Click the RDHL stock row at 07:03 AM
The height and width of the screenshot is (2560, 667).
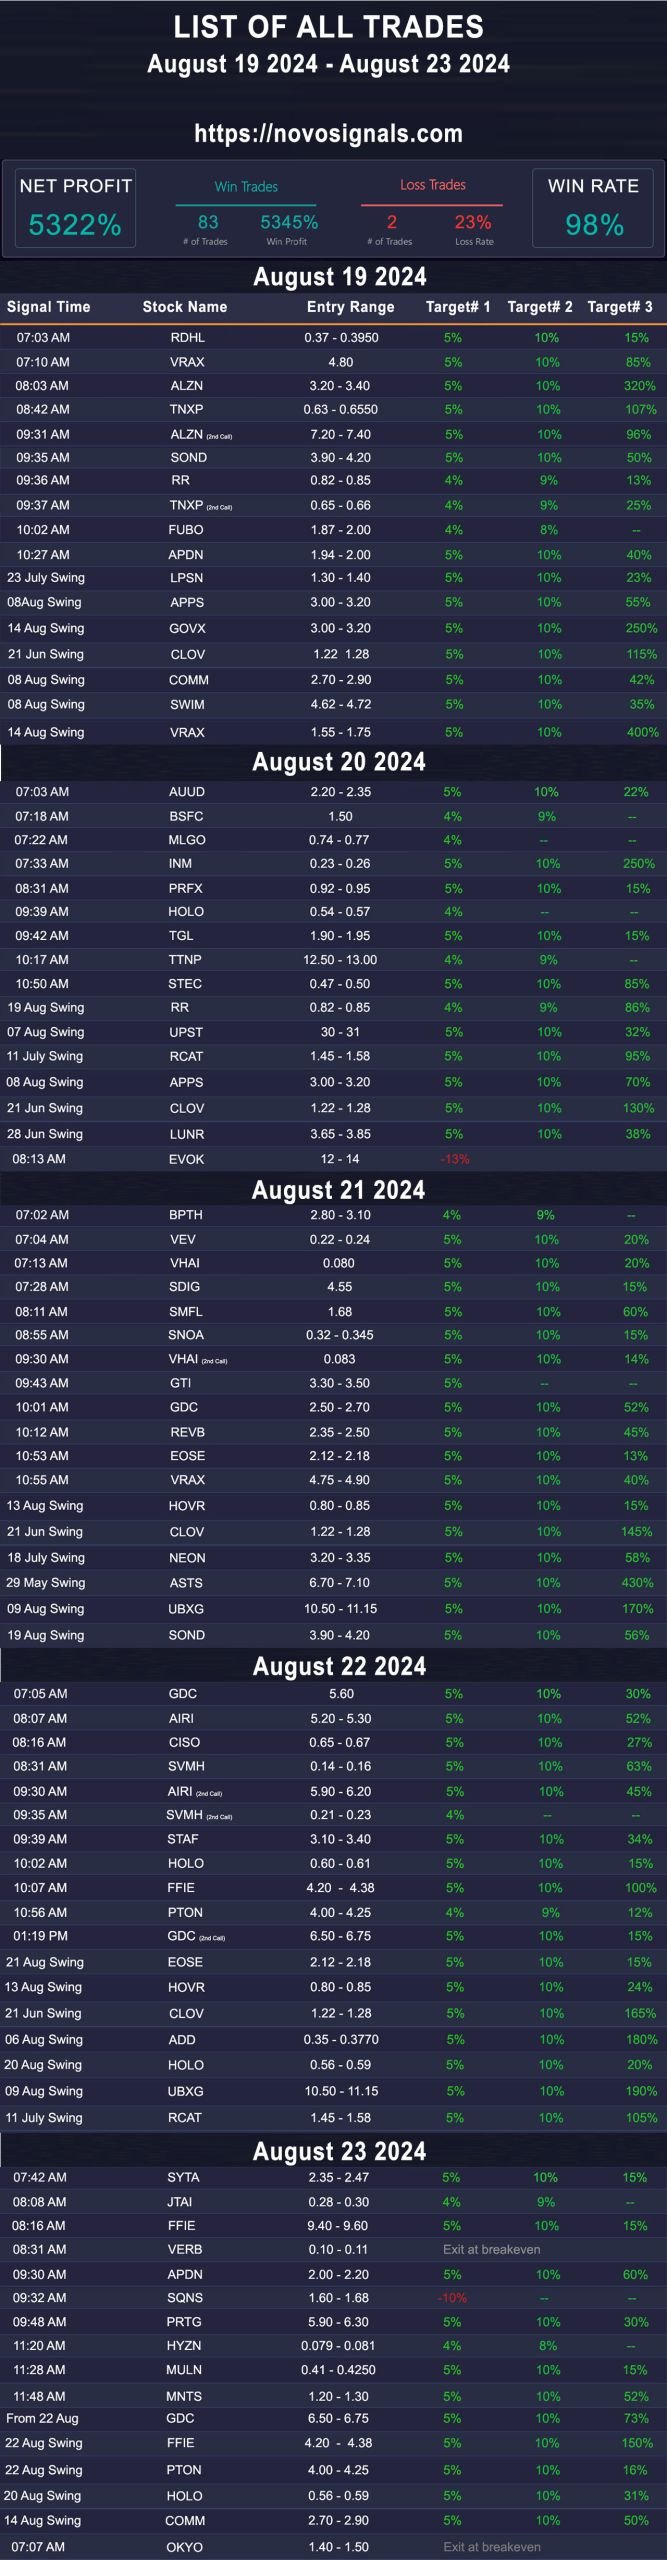pyautogui.click(x=333, y=338)
